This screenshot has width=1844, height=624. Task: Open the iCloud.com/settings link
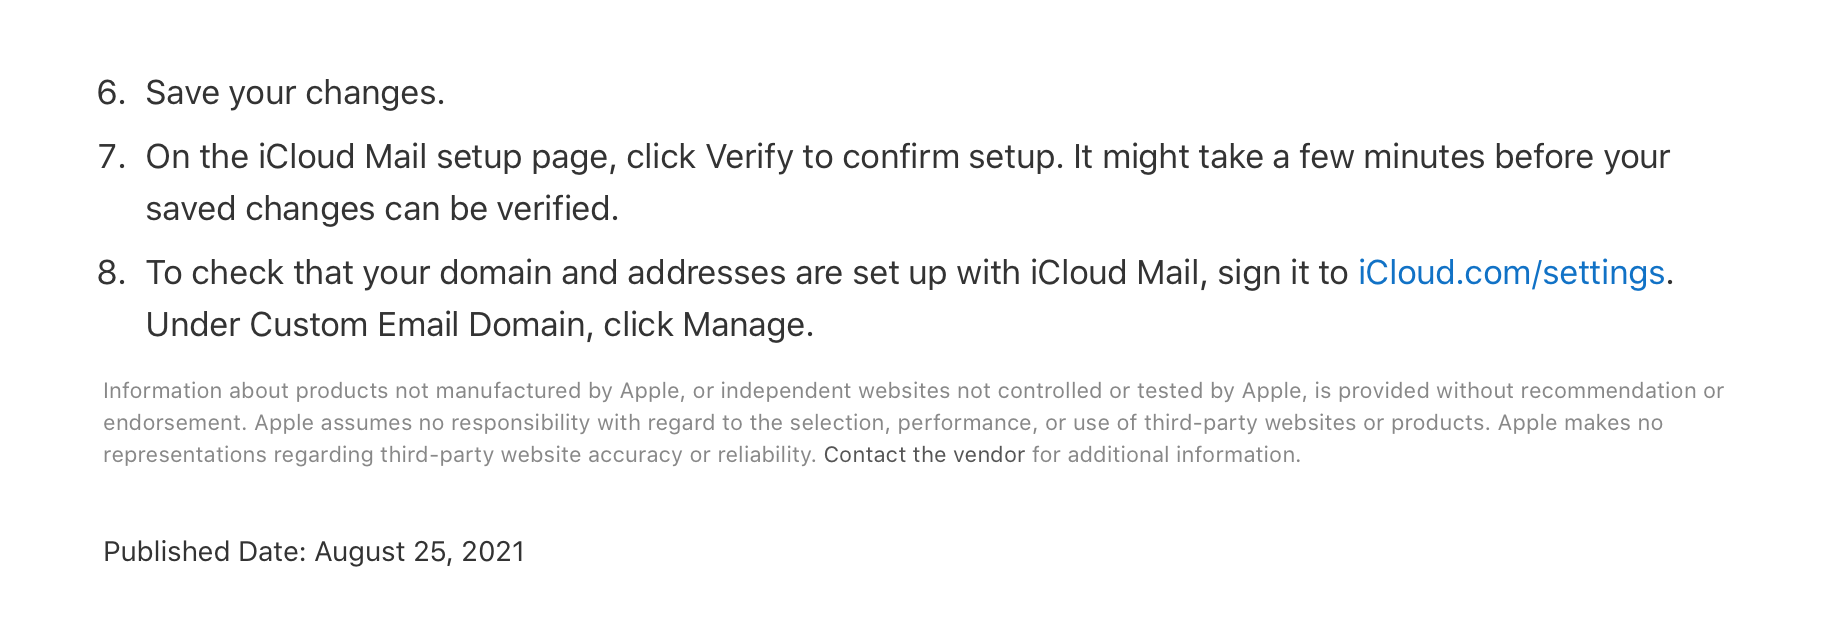click(1510, 273)
